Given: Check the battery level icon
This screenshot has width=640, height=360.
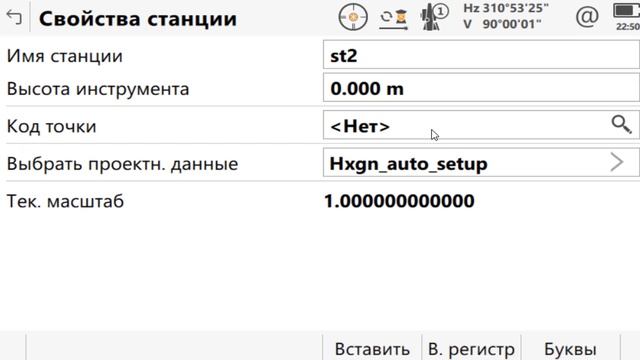Looking at the screenshot, I should click(627, 10).
